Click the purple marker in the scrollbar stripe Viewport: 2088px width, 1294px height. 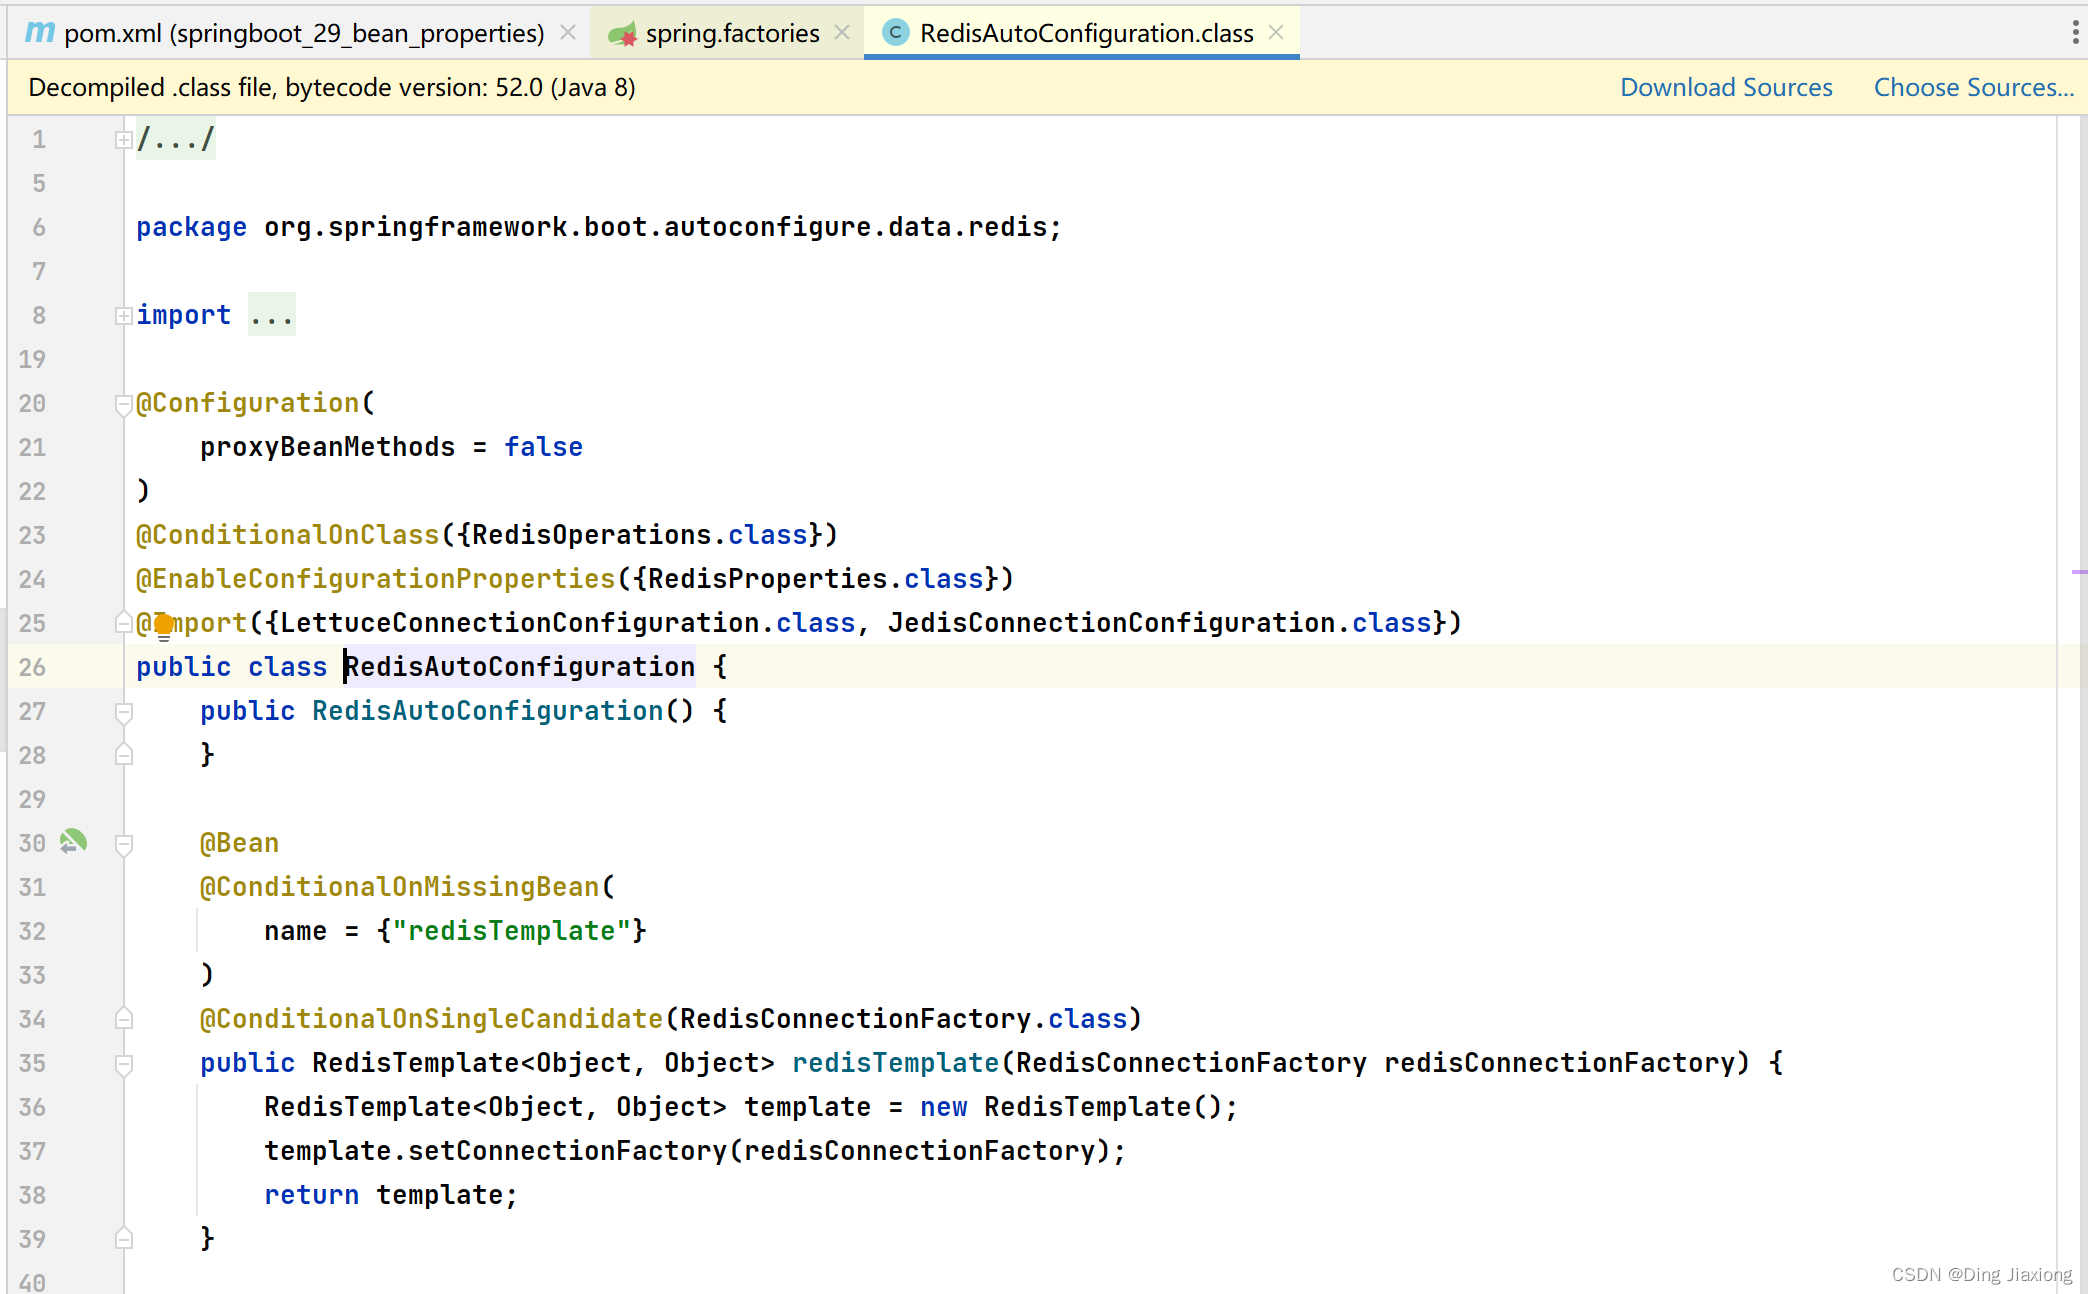pos(2079,572)
